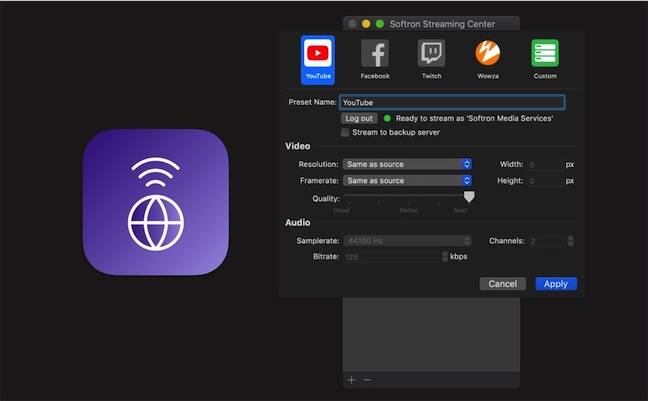Apply the preset settings

coord(556,284)
